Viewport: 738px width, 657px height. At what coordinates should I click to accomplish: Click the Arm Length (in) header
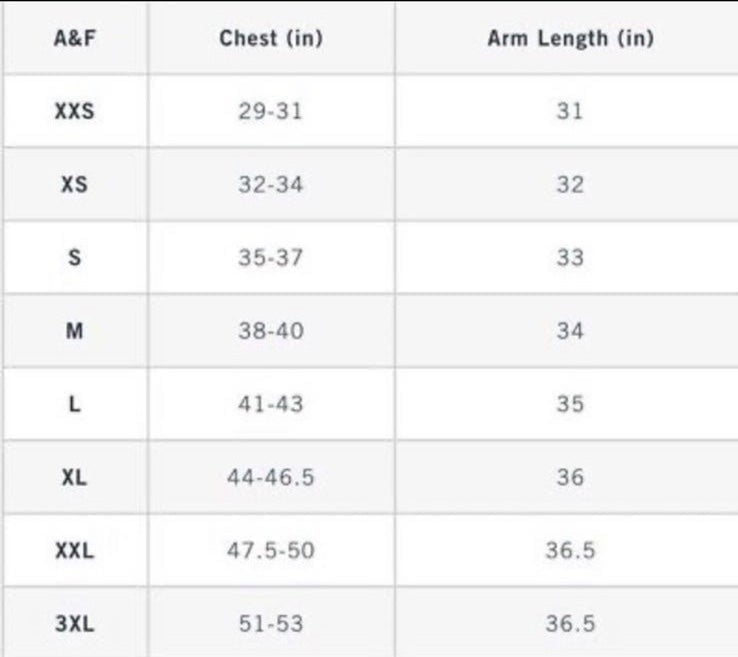570,38
